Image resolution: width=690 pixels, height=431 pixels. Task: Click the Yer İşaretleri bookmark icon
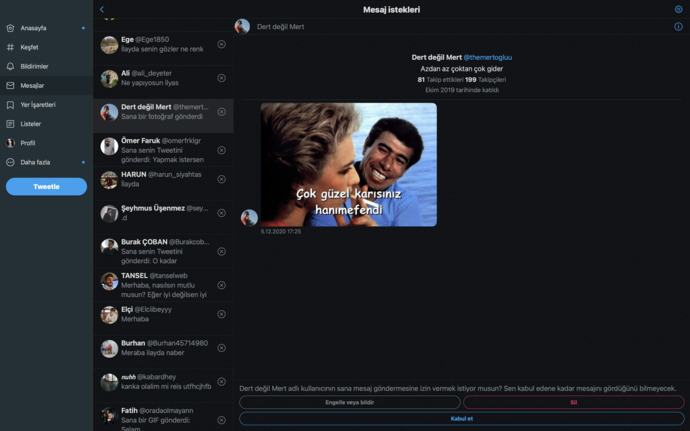click(11, 105)
